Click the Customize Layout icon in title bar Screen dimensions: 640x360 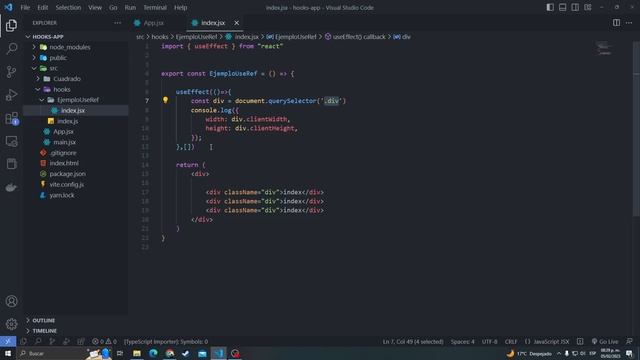(x=588, y=7)
